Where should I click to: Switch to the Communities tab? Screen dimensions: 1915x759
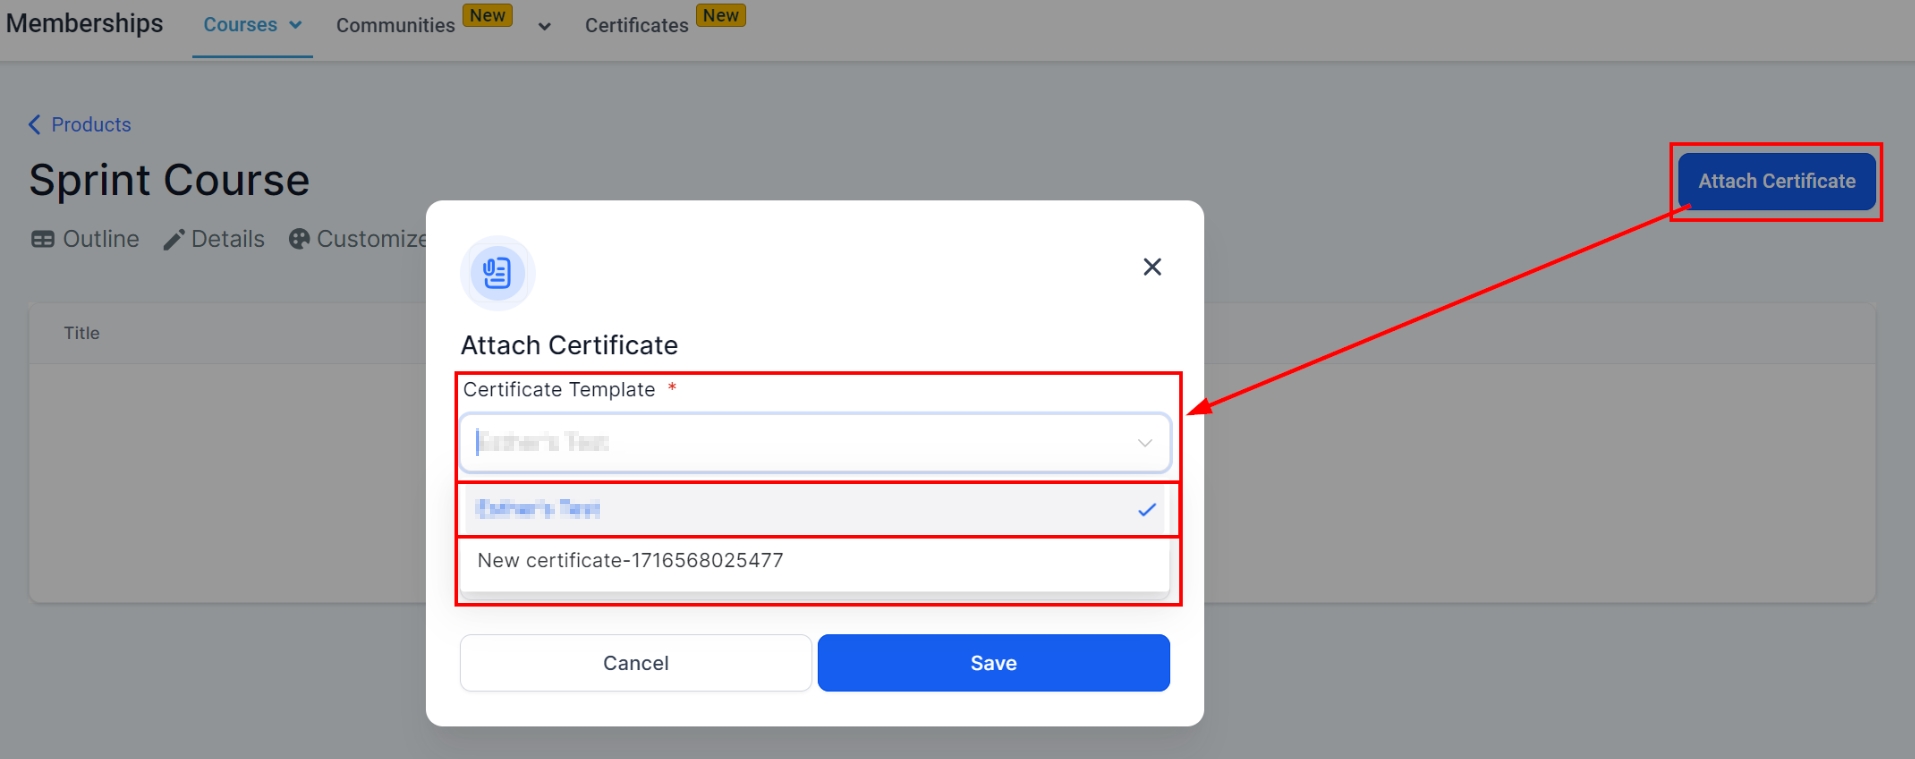tap(395, 26)
